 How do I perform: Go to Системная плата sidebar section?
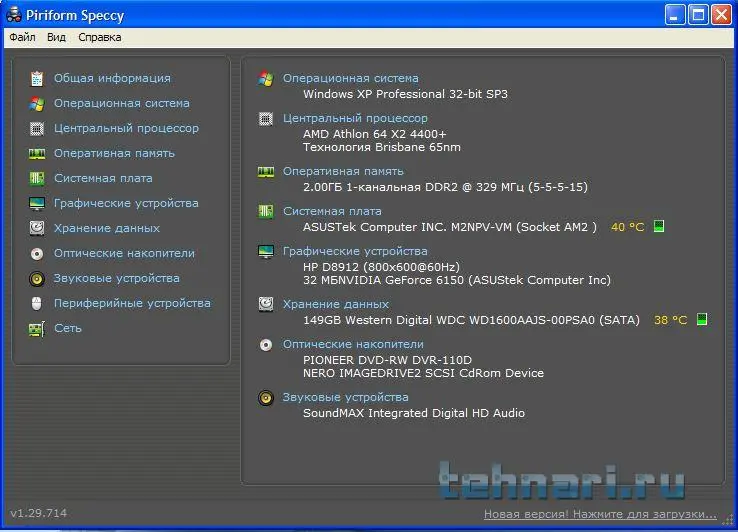103,178
